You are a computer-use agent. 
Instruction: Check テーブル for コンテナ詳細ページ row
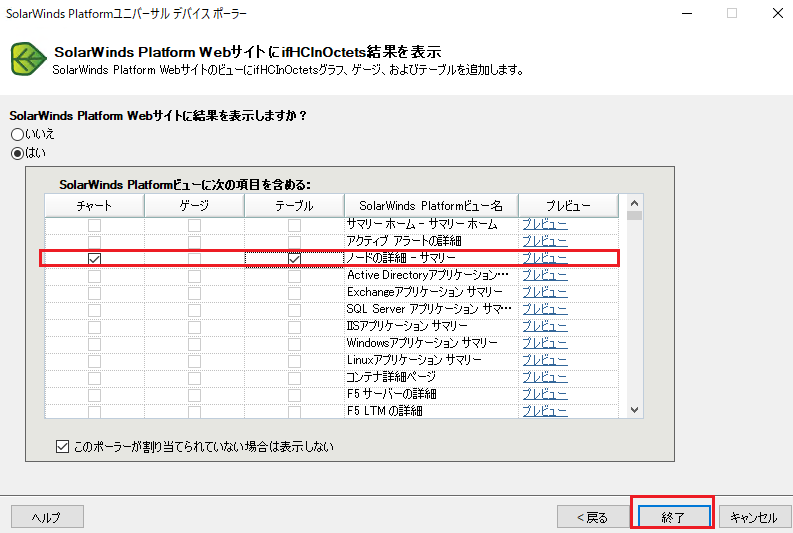(x=294, y=378)
